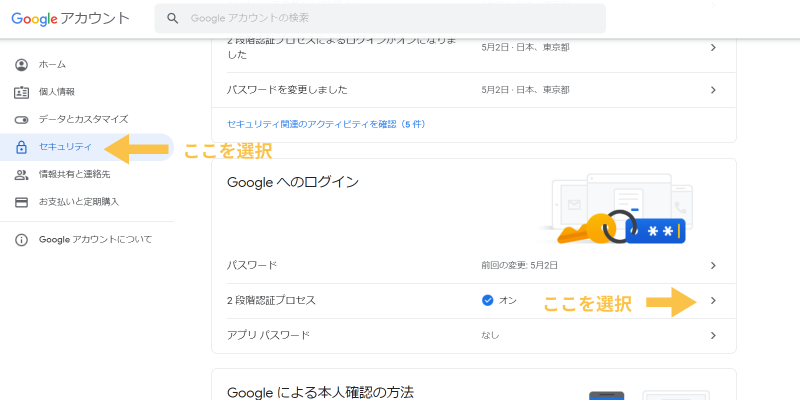
Task: Click the データとカスタマイズ toggle icon
Action: click(21, 120)
